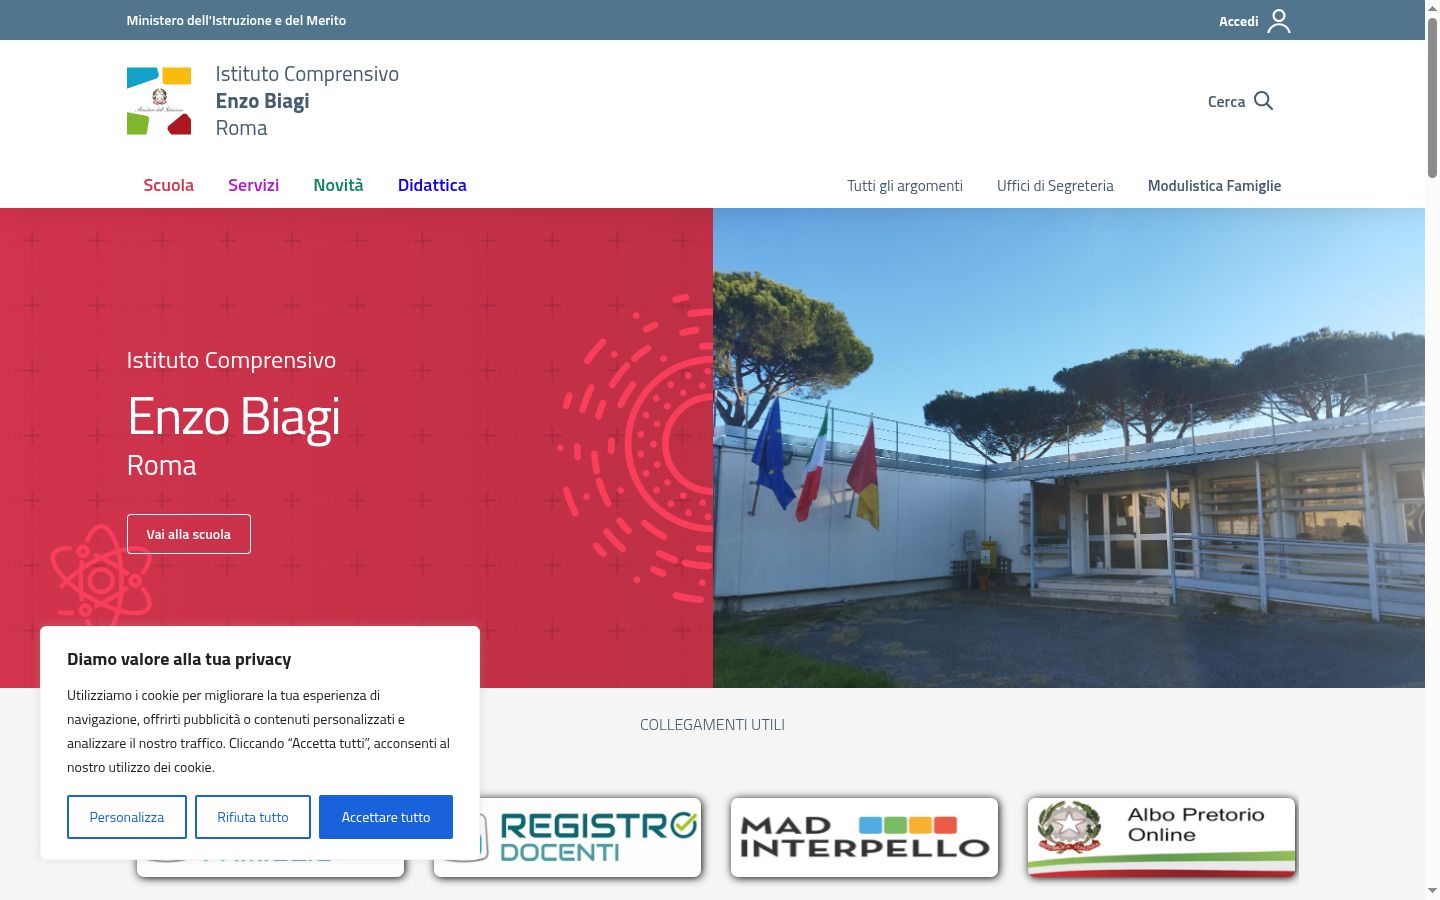Click the magnifying glass search icon
The width and height of the screenshot is (1440, 900).
1263,101
